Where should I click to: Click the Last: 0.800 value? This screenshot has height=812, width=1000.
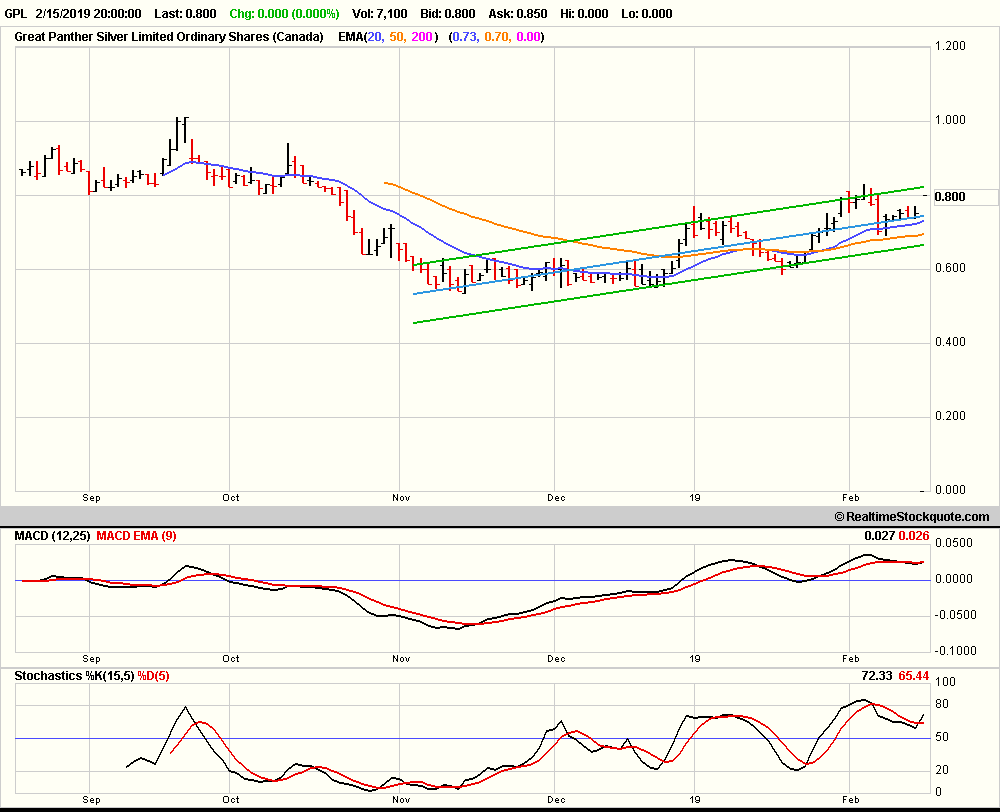(x=185, y=13)
